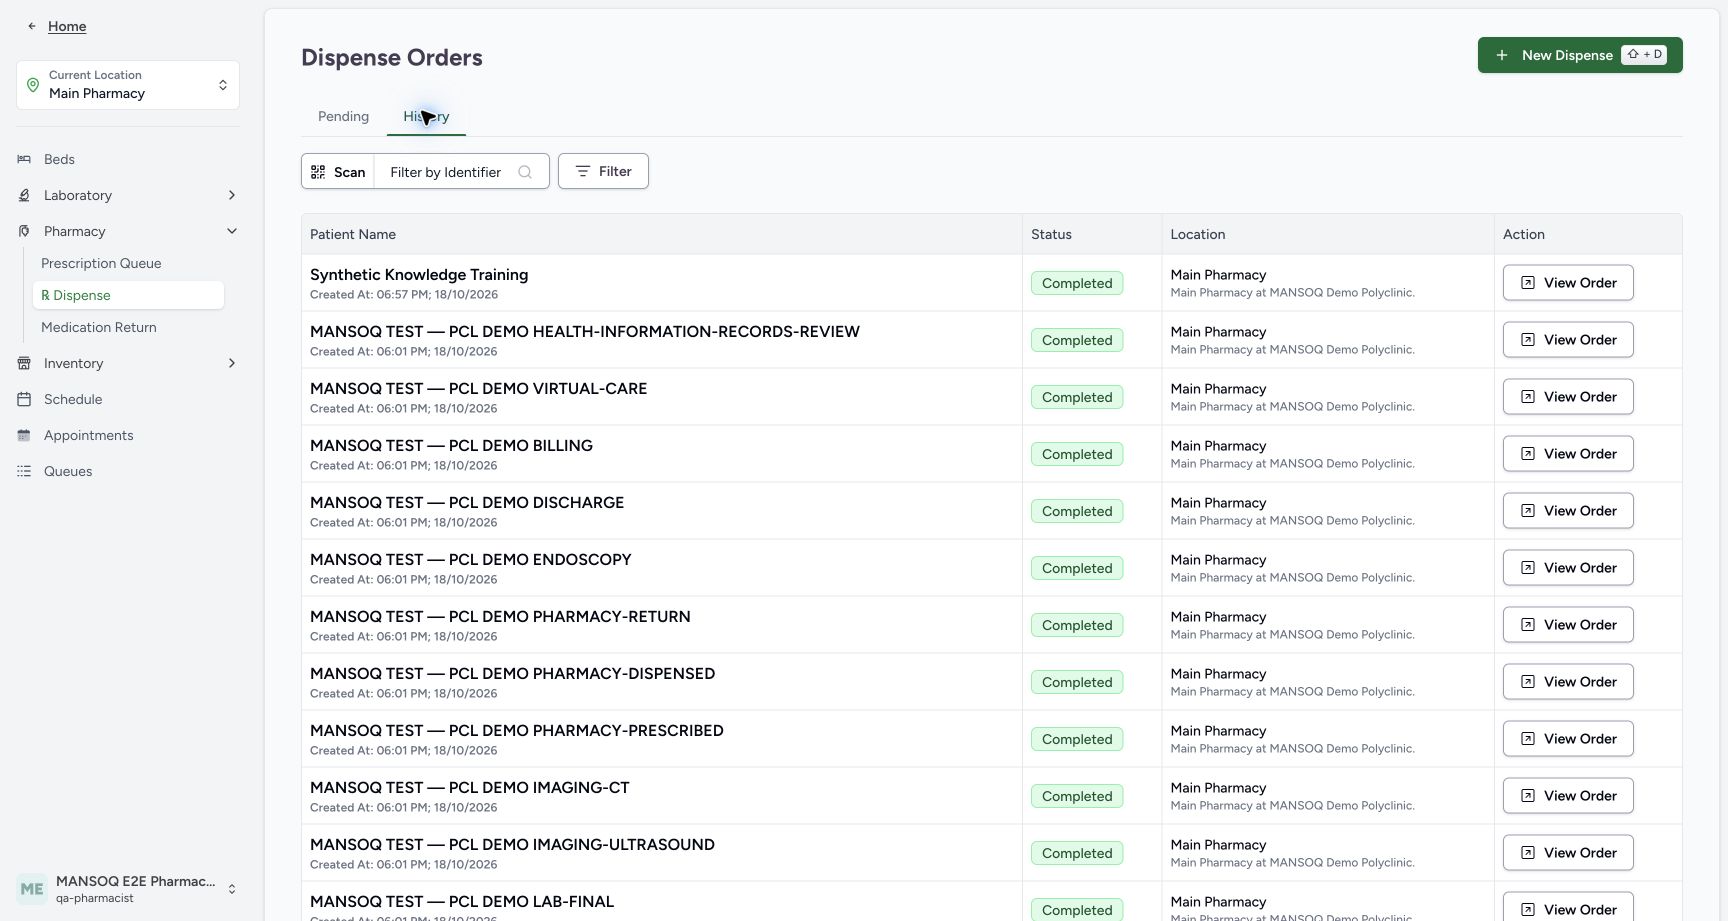View Order for PCL DEMO BILLING
Image resolution: width=1728 pixels, height=921 pixels.
tap(1568, 454)
